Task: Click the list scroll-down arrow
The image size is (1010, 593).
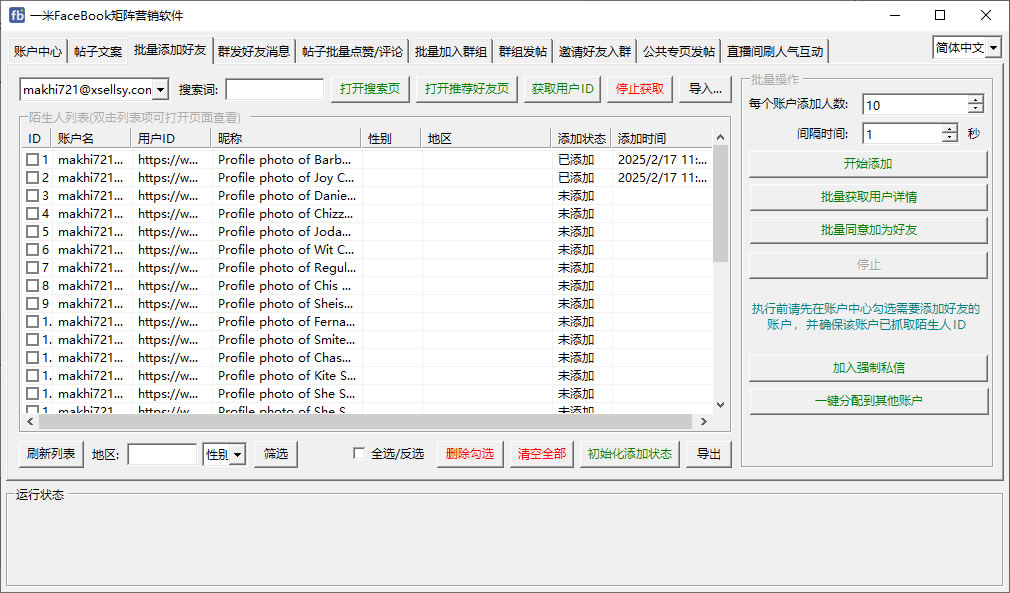Action: click(x=721, y=405)
